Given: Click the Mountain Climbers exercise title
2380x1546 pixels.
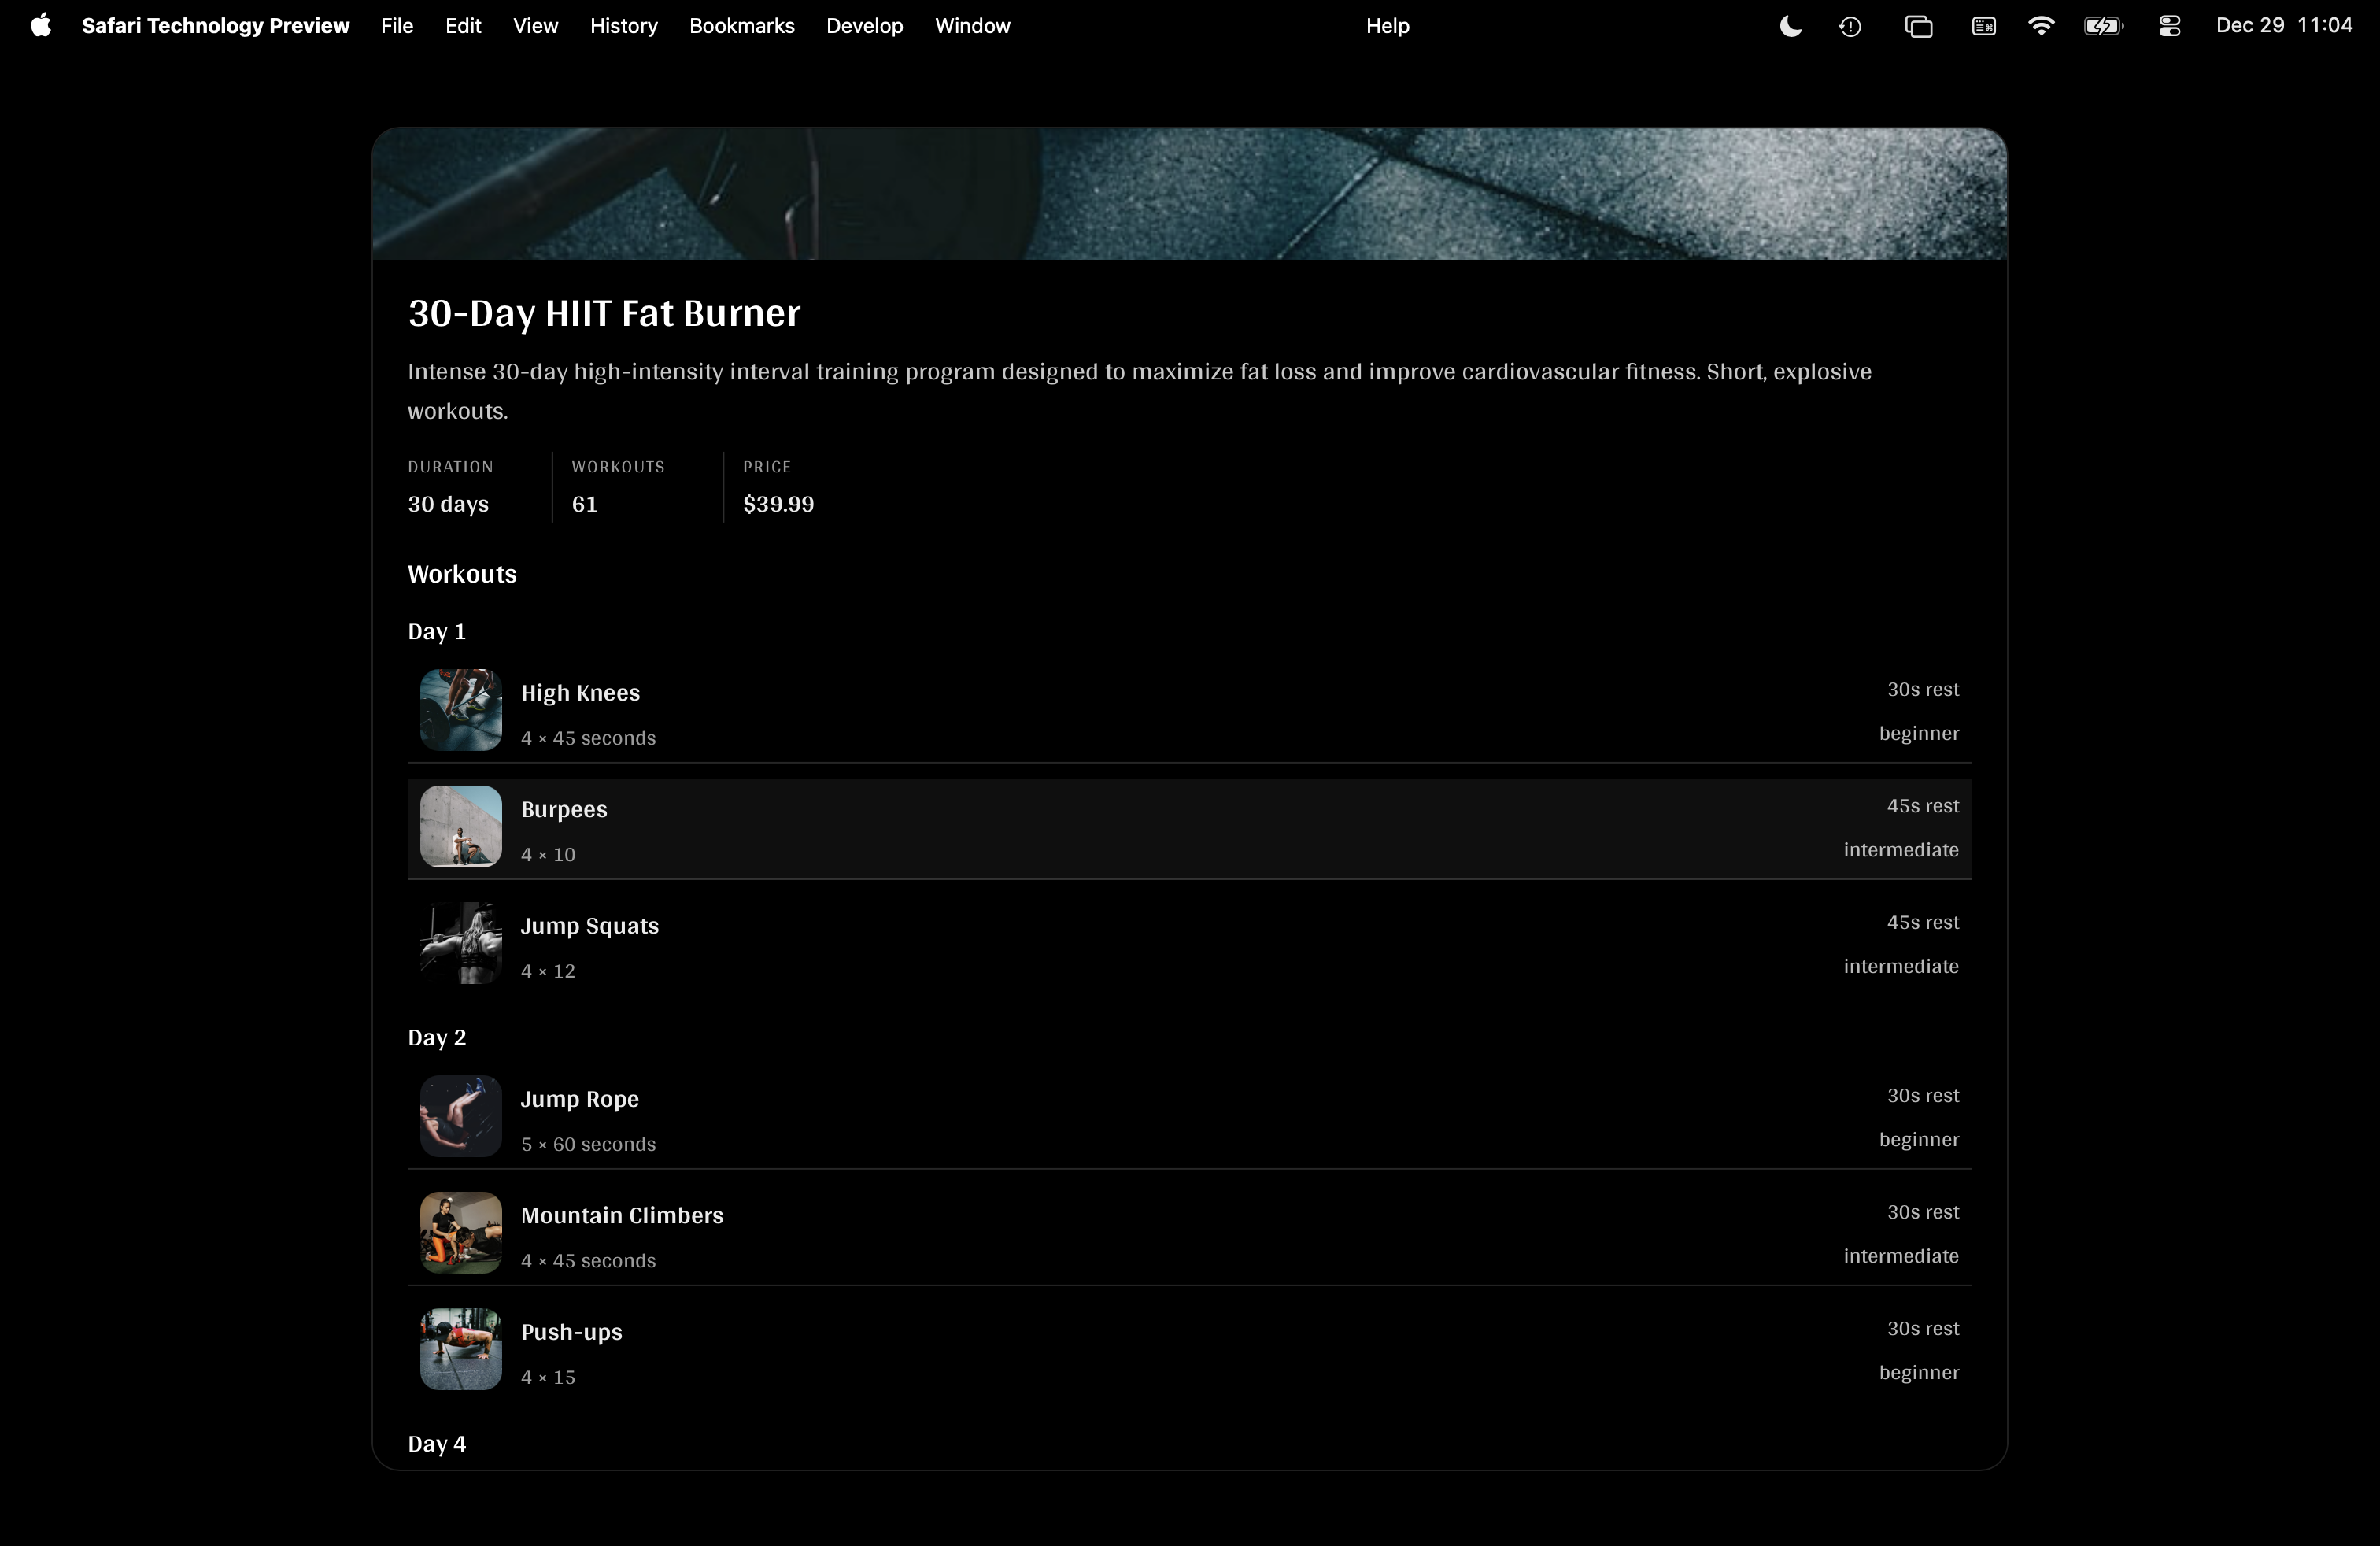Looking at the screenshot, I should click(x=621, y=1215).
